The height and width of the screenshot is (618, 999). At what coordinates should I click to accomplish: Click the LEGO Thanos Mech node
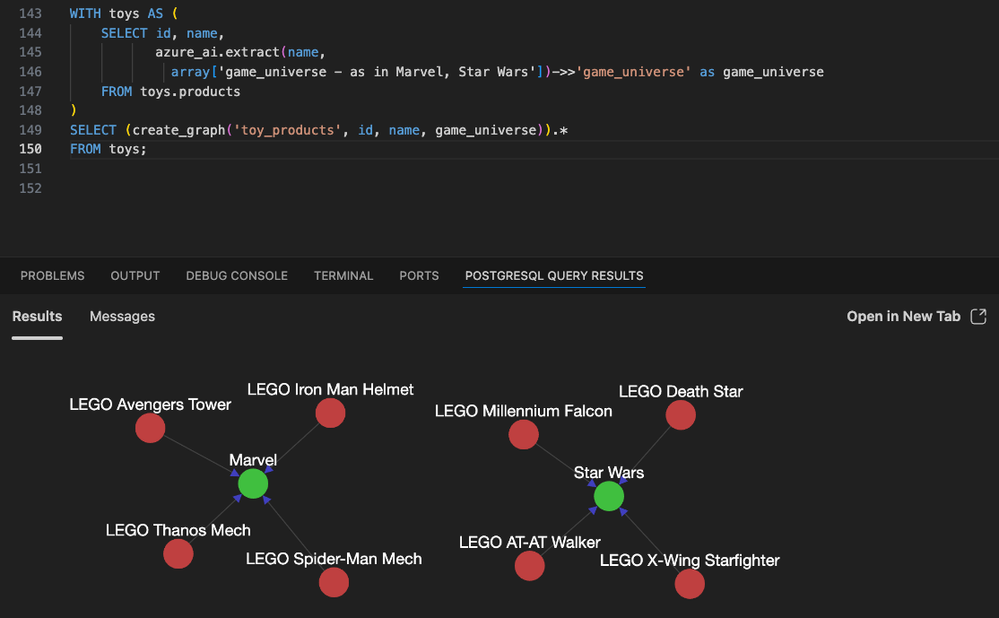pyautogui.click(x=178, y=554)
